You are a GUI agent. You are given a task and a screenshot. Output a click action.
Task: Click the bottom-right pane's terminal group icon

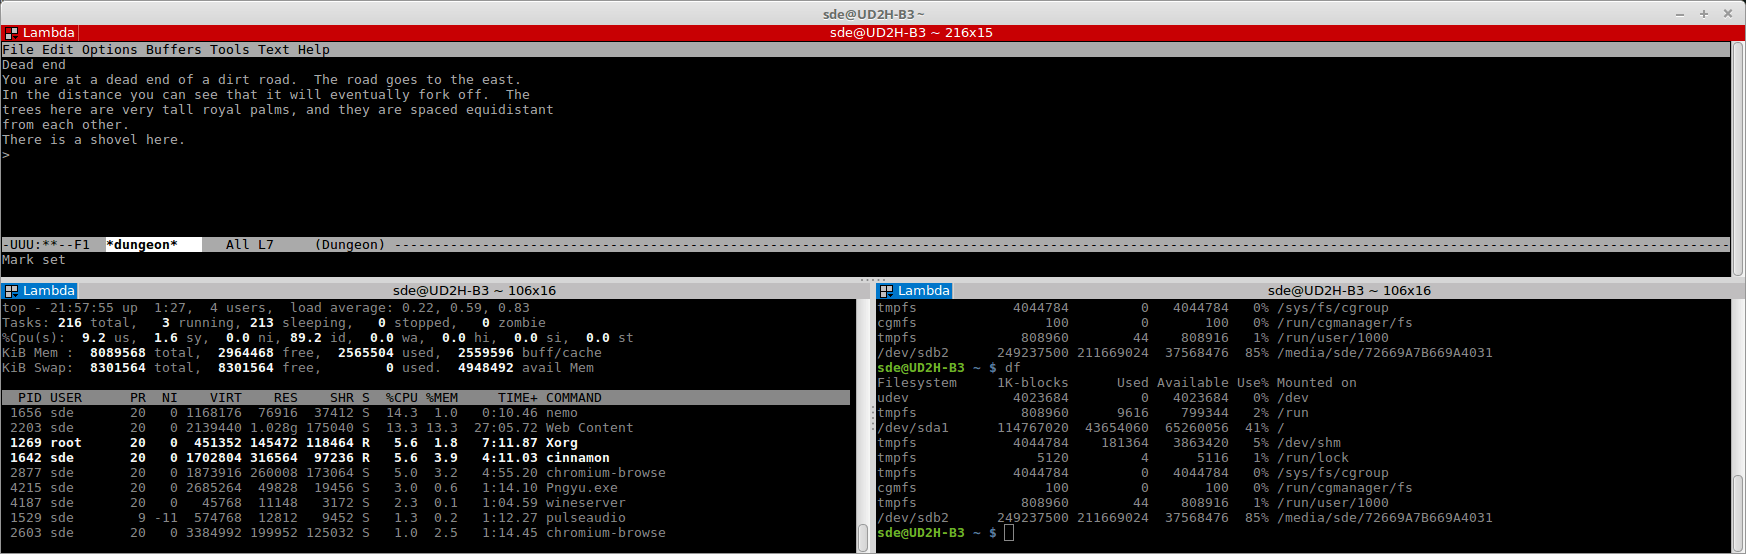point(886,291)
